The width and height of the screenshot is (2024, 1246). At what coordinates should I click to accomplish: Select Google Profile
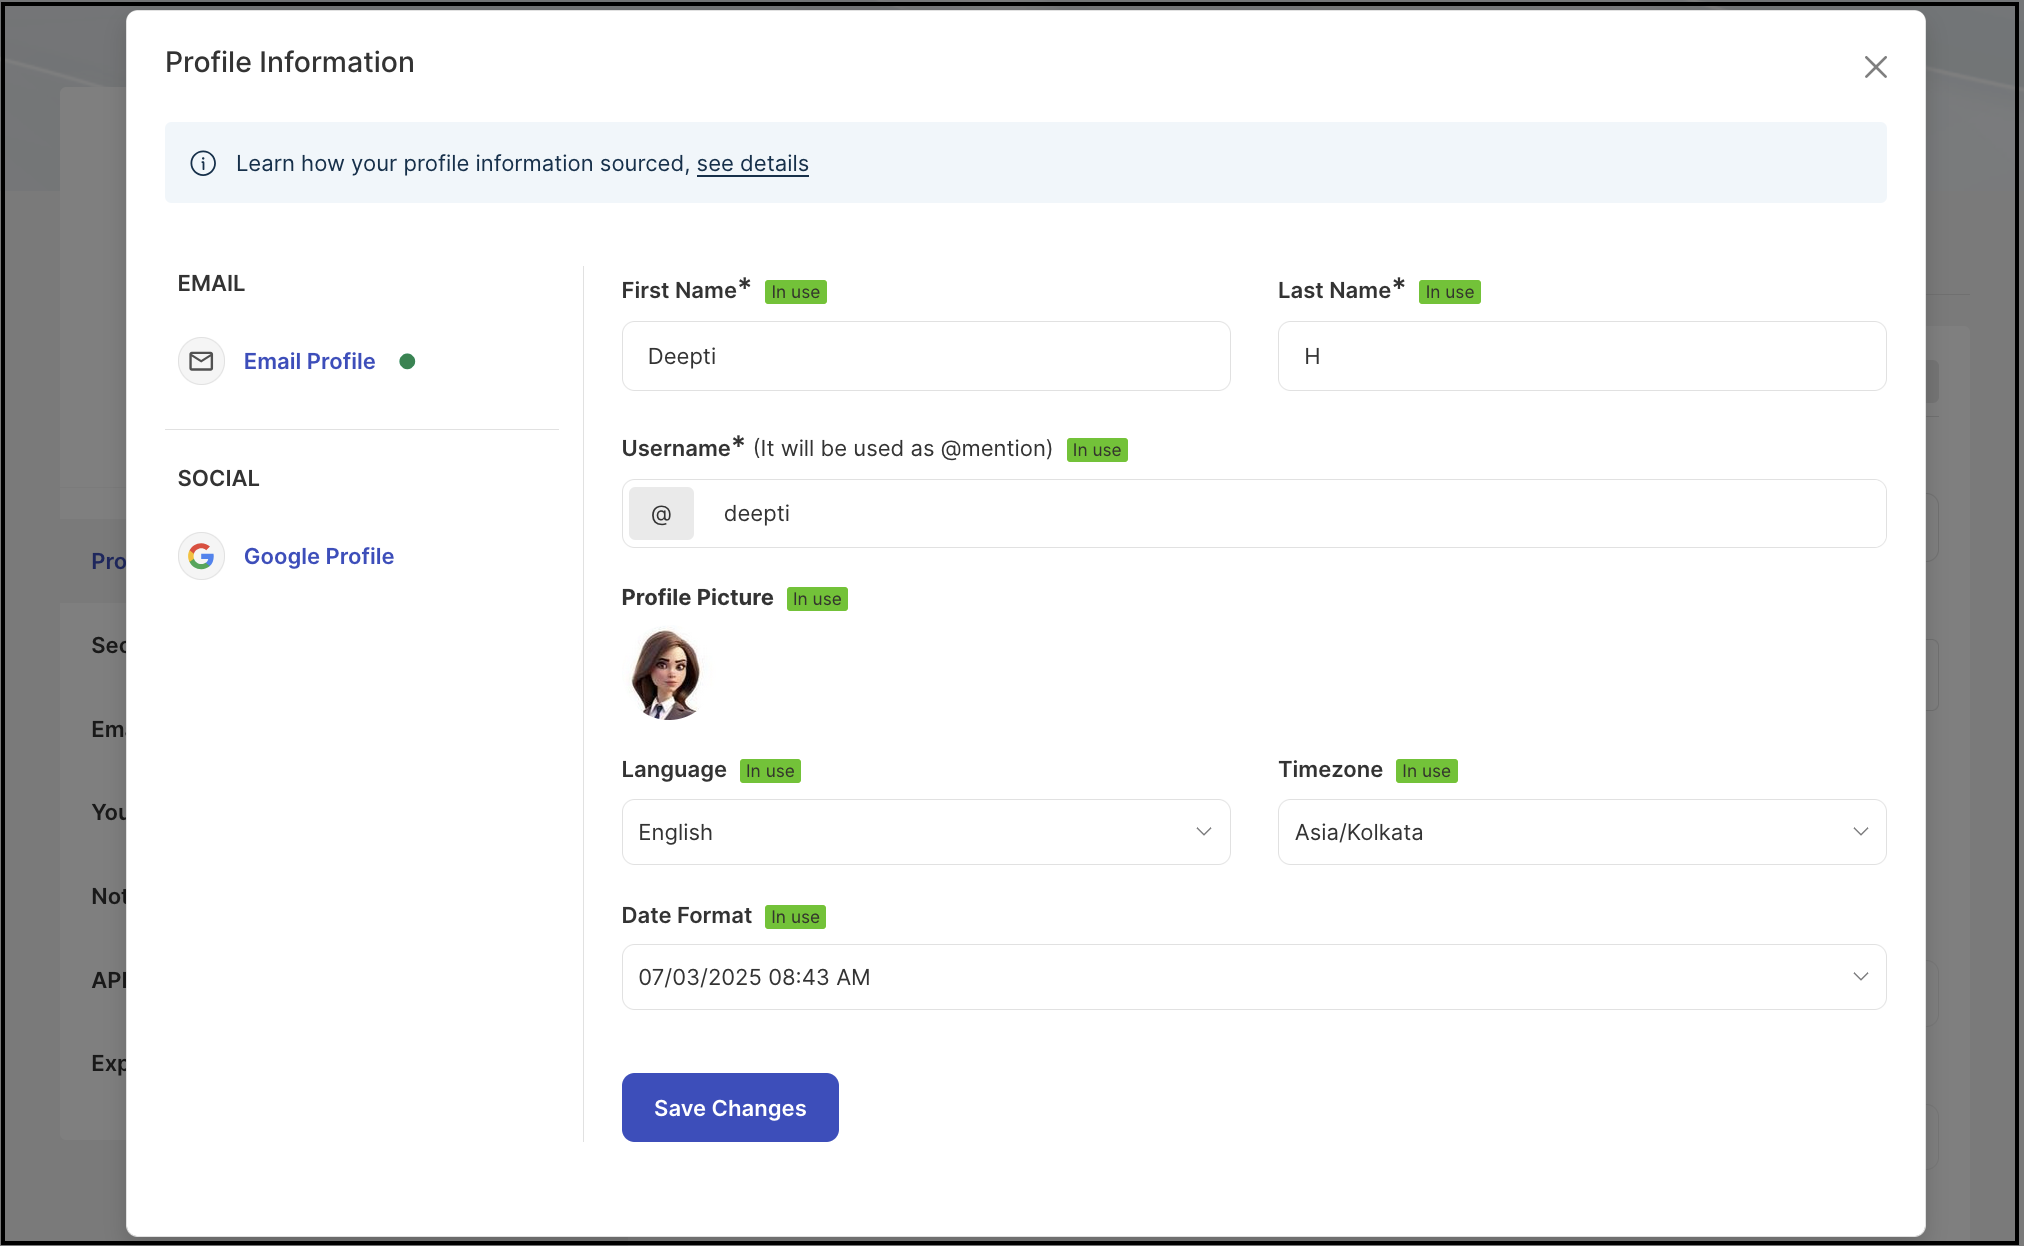[318, 556]
